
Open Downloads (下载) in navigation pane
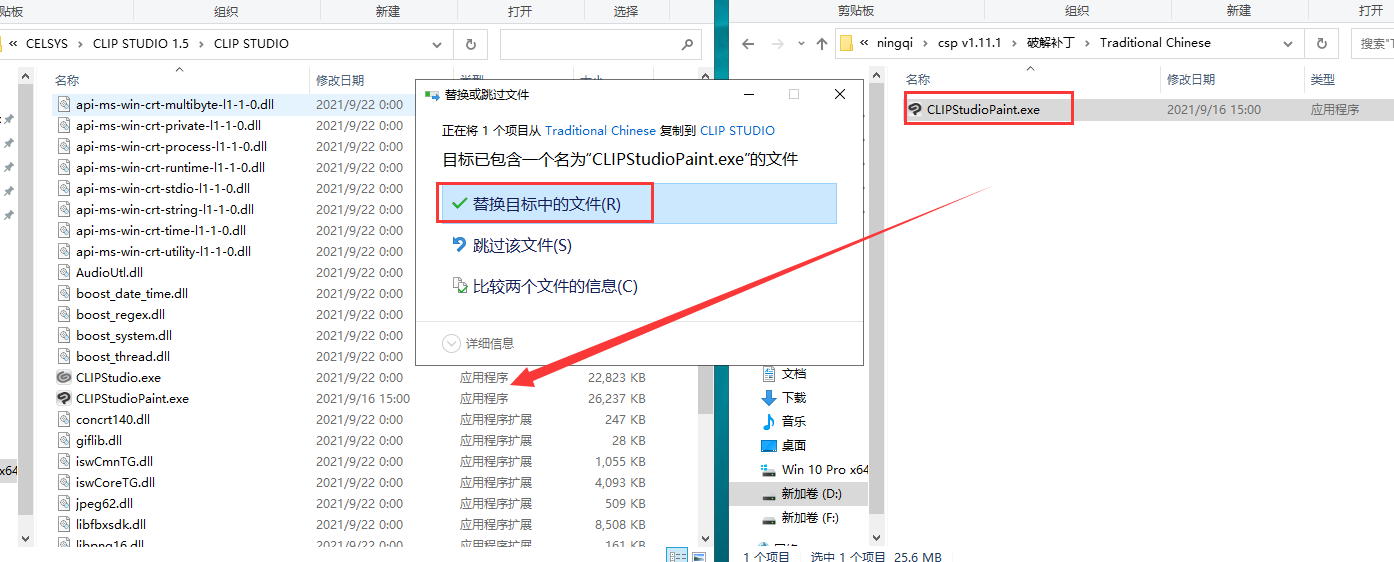(x=795, y=397)
